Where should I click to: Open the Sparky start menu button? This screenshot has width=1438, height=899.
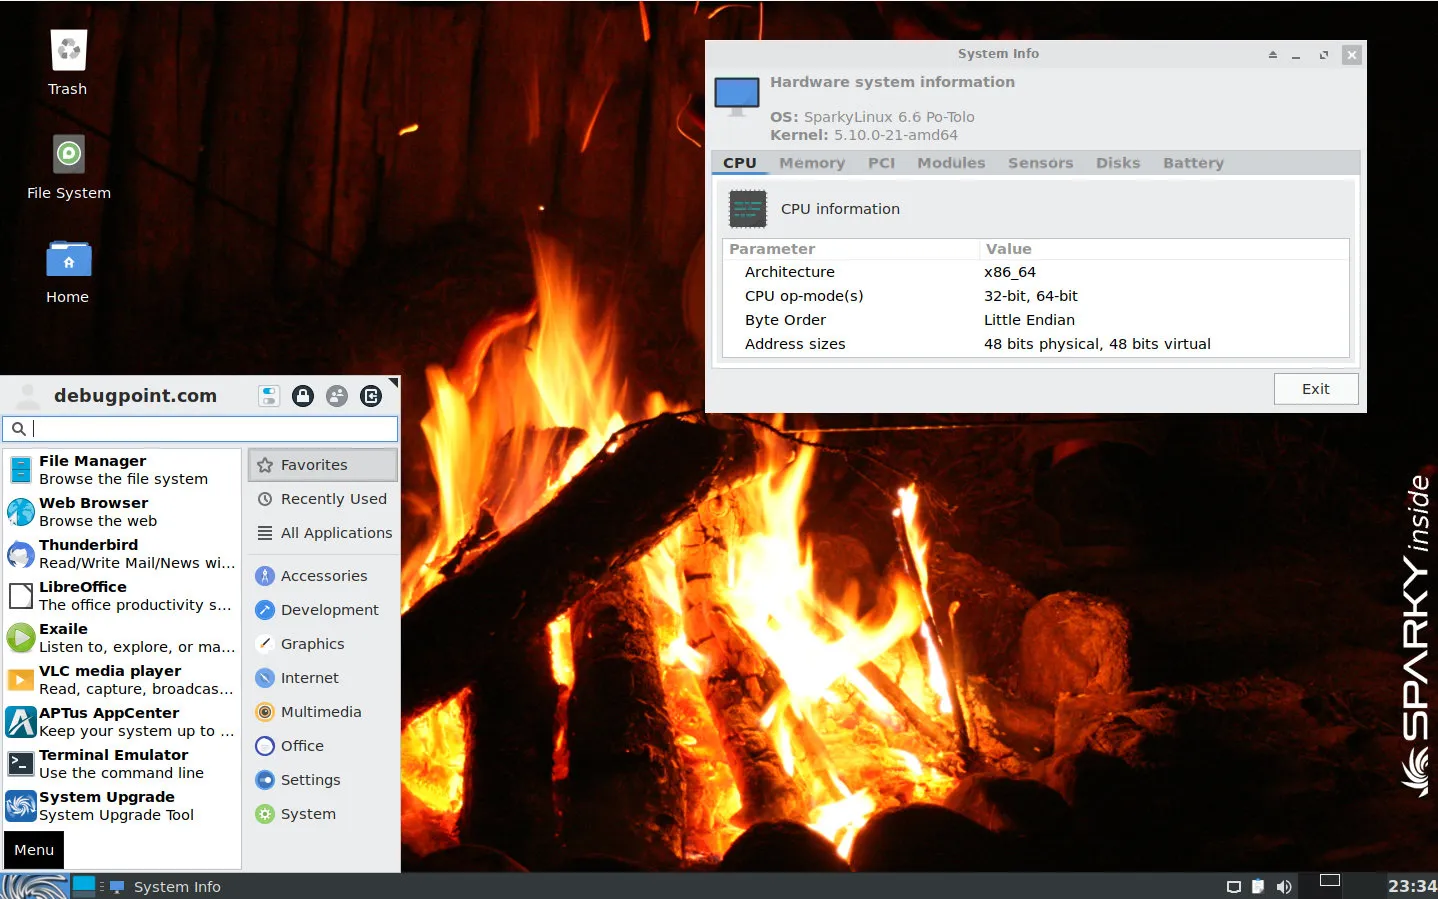pyautogui.click(x=34, y=886)
